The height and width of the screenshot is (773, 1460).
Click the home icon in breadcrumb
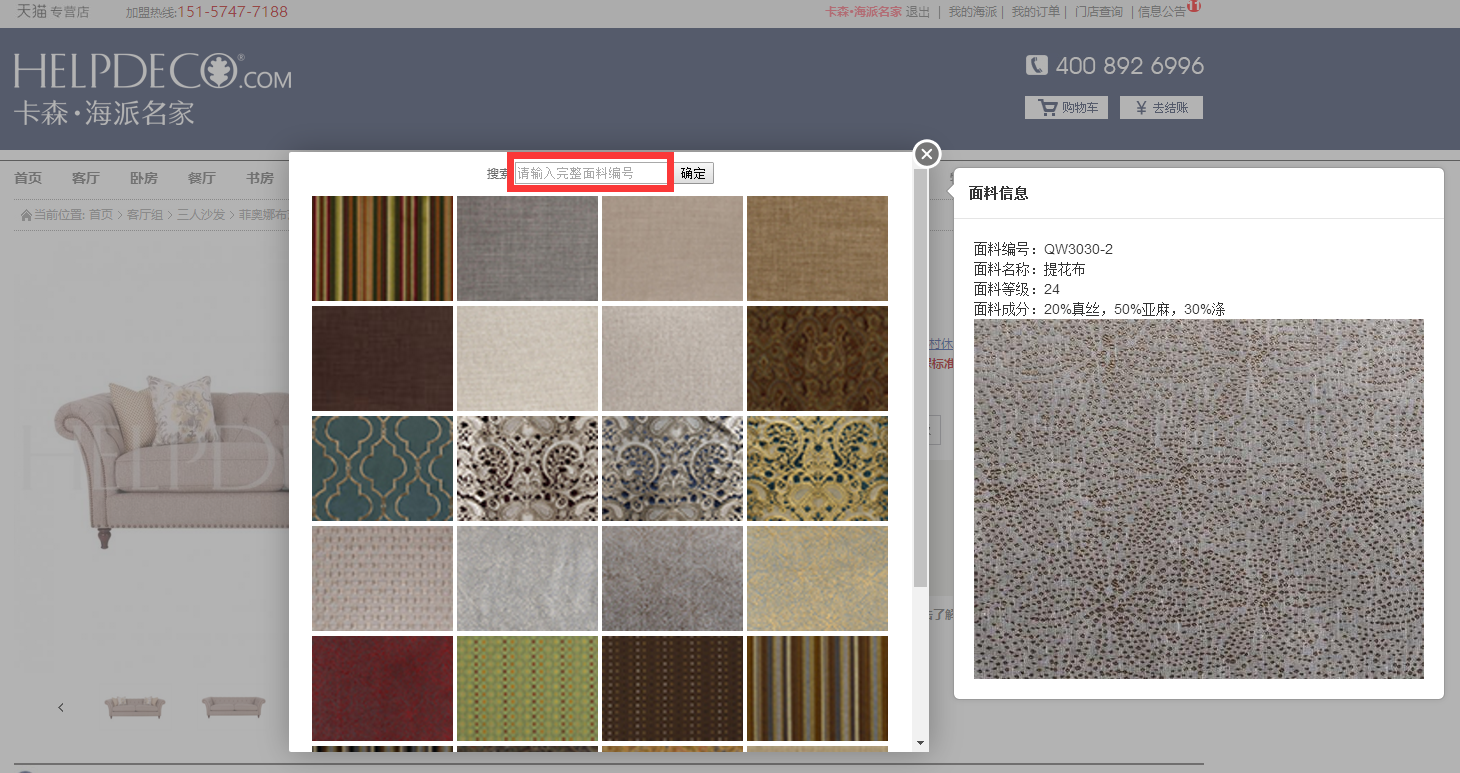(26, 215)
